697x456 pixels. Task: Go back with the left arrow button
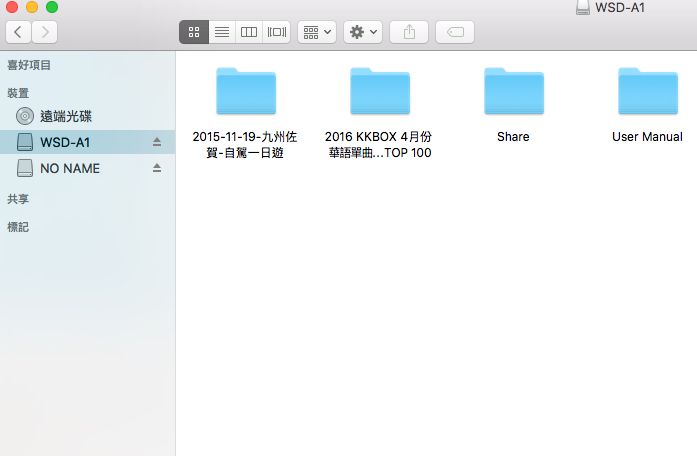point(18,32)
